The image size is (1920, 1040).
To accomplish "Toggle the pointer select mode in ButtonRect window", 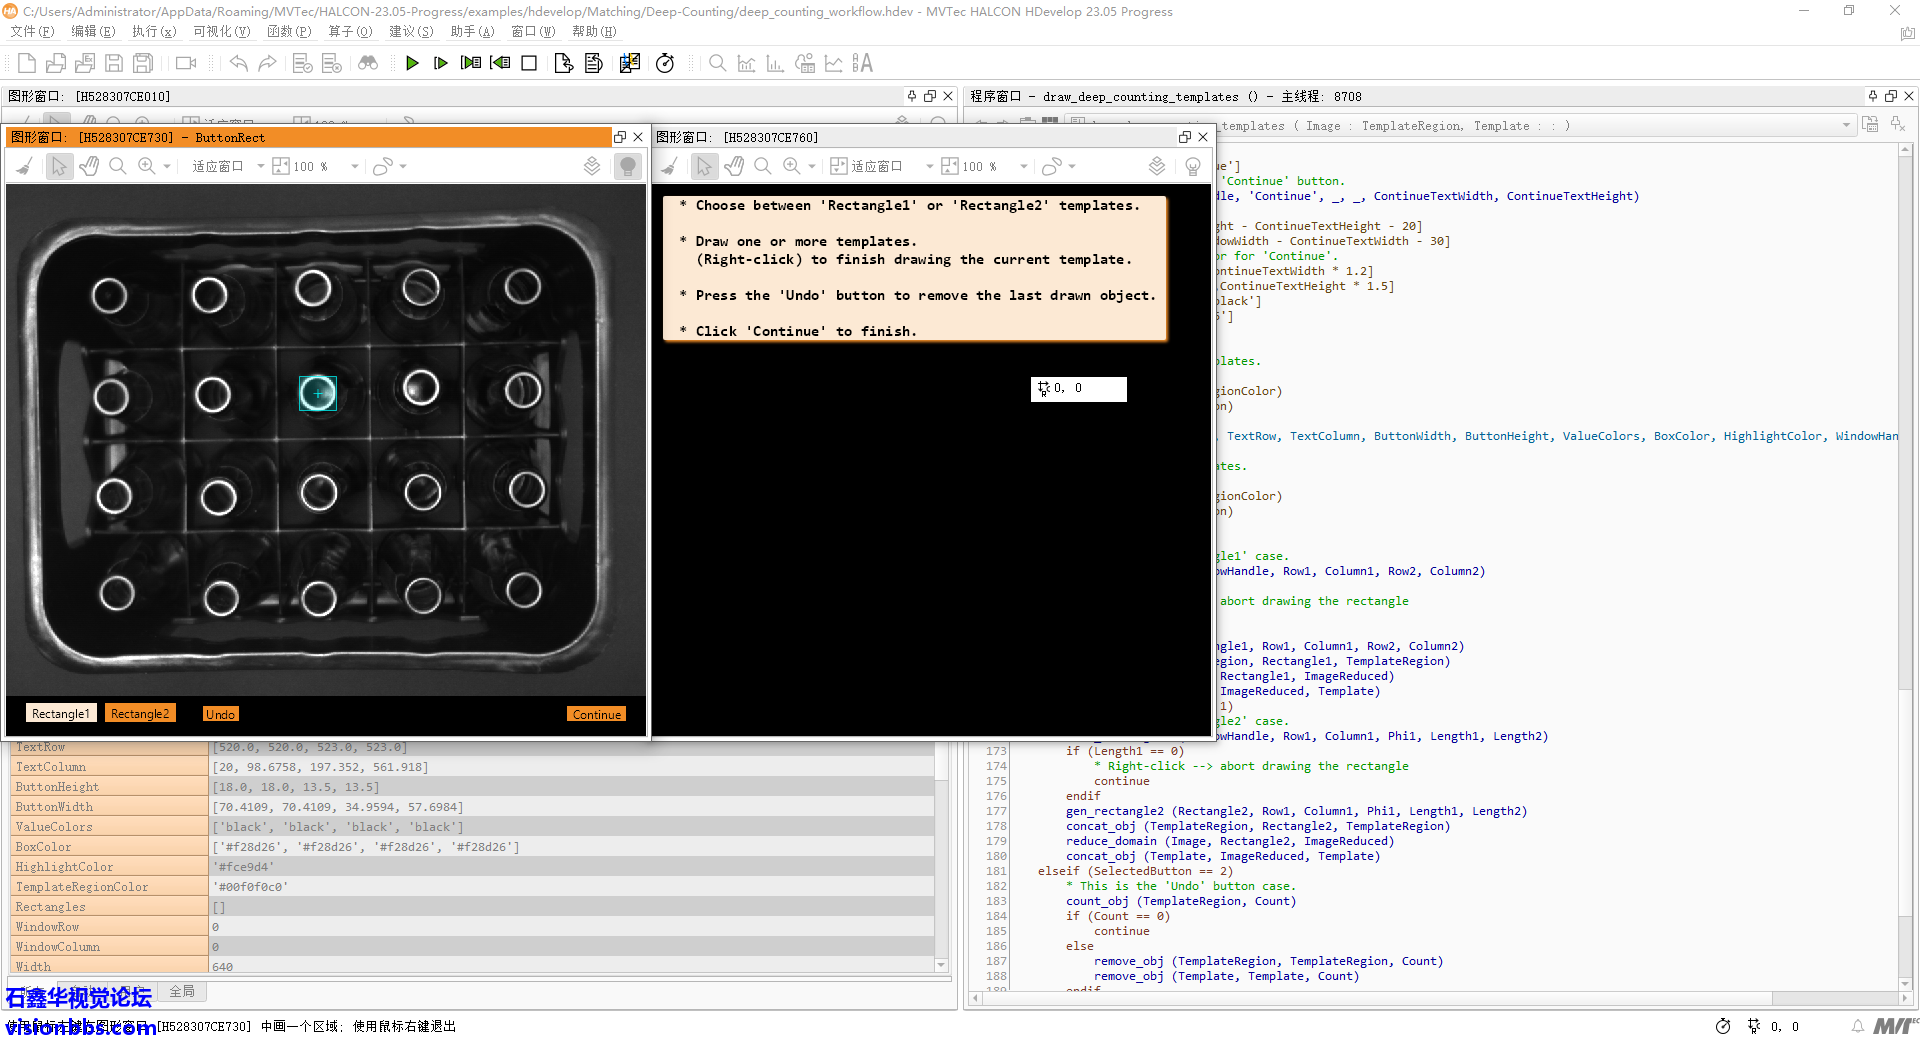I will pos(59,167).
